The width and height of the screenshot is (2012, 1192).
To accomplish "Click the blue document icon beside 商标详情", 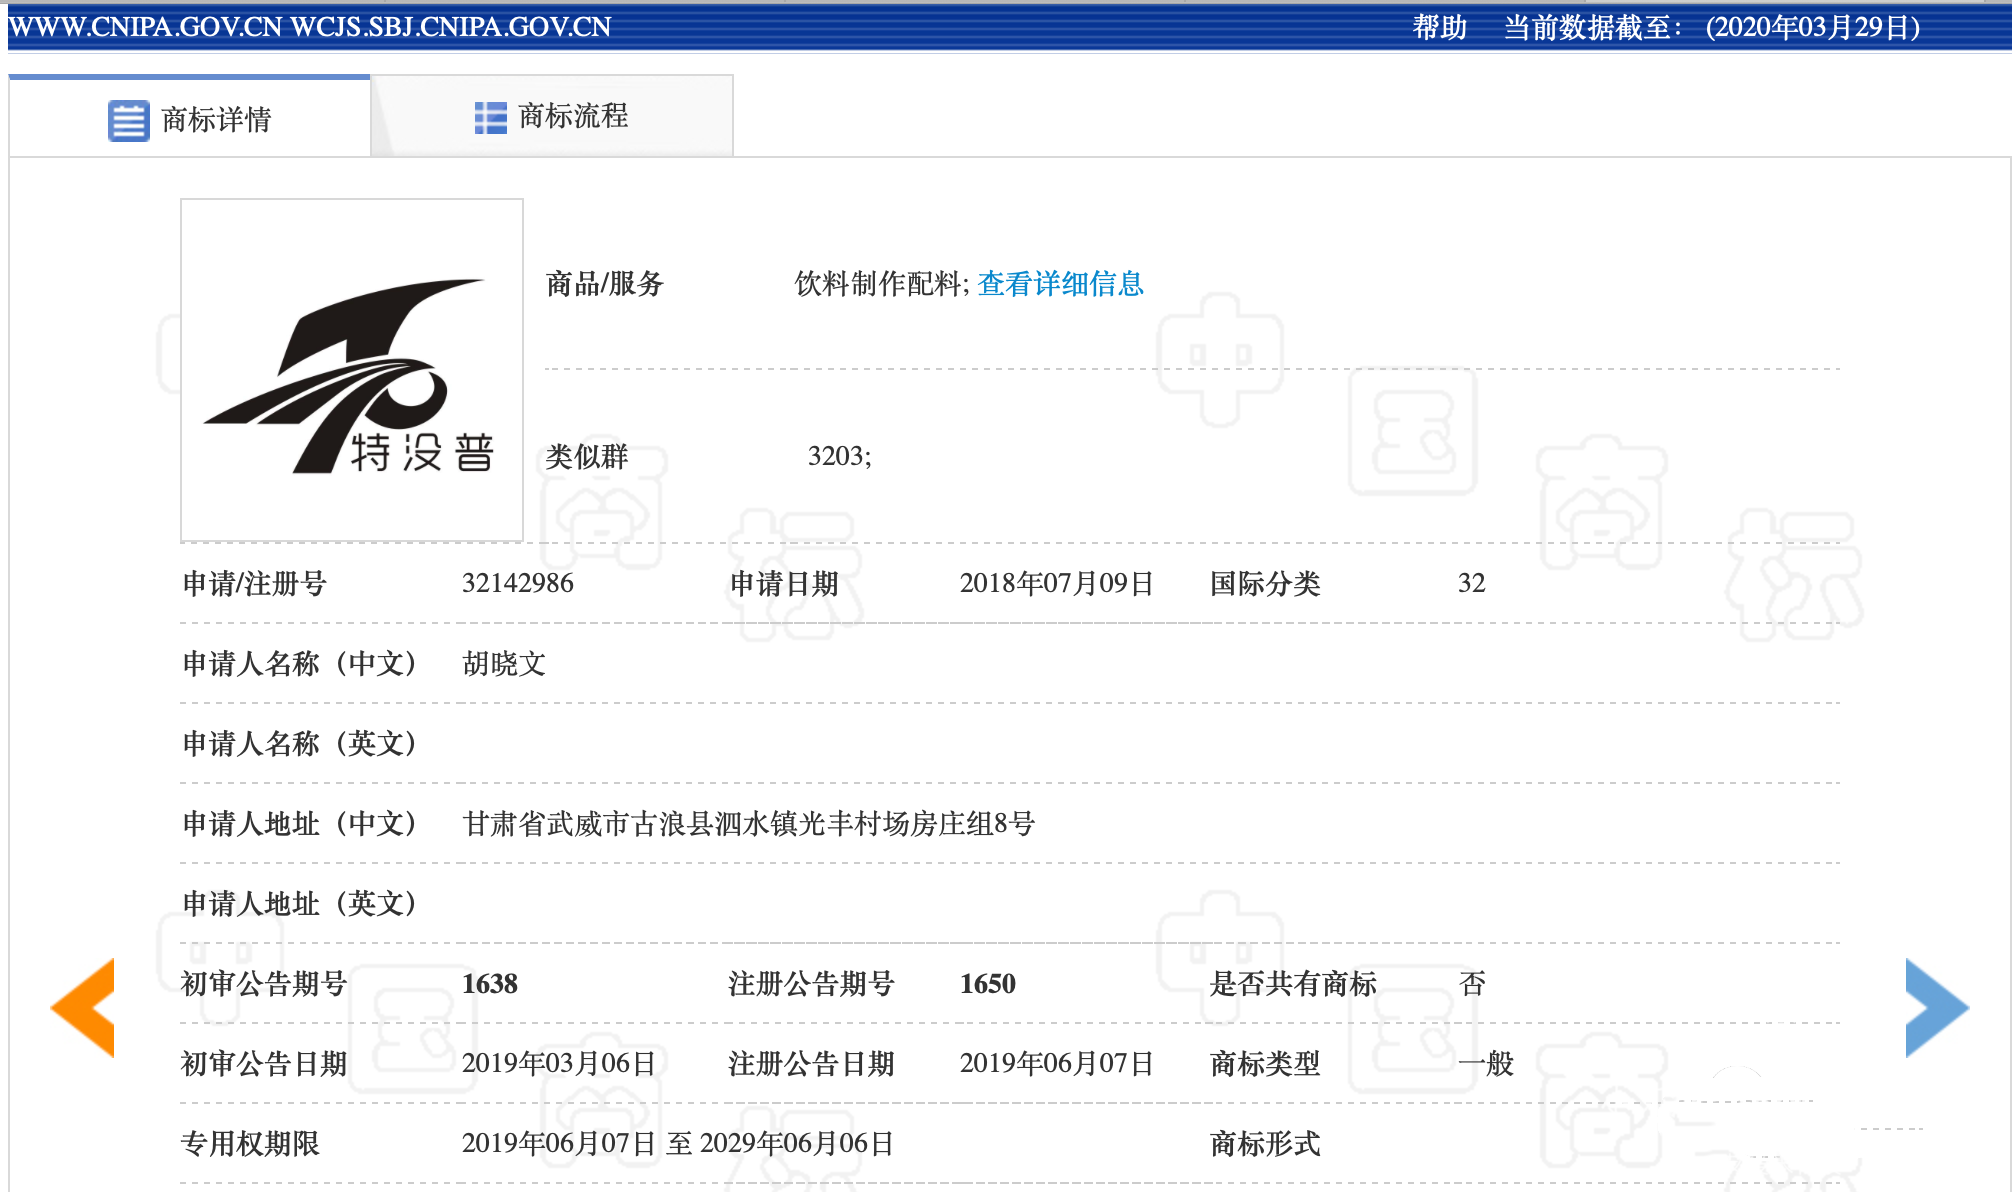I will point(129,121).
